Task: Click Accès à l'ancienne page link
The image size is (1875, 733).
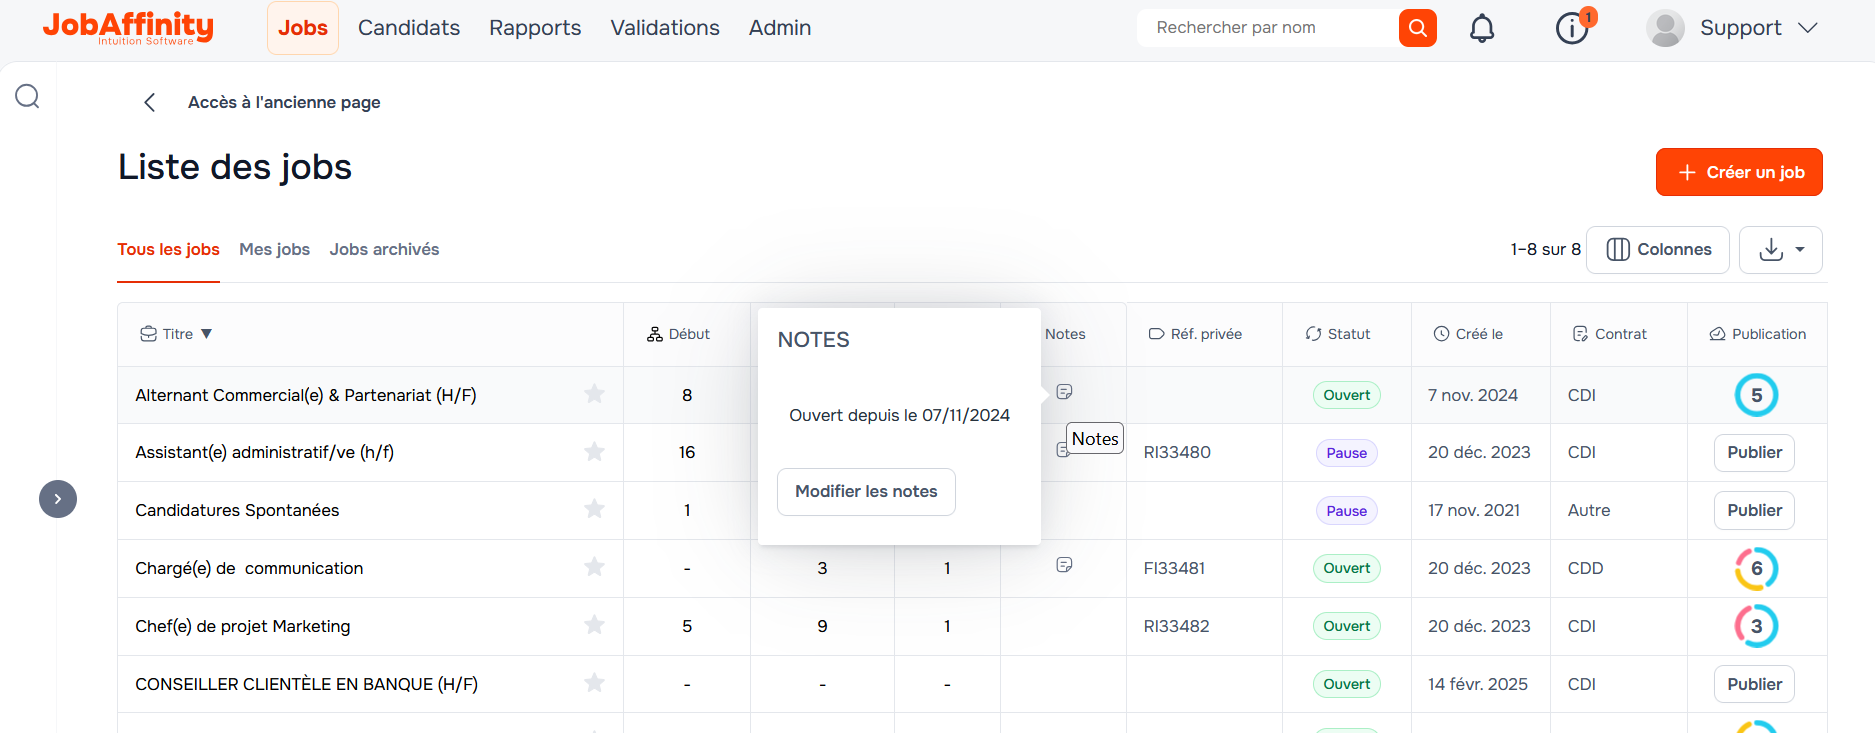Action: pos(284,102)
